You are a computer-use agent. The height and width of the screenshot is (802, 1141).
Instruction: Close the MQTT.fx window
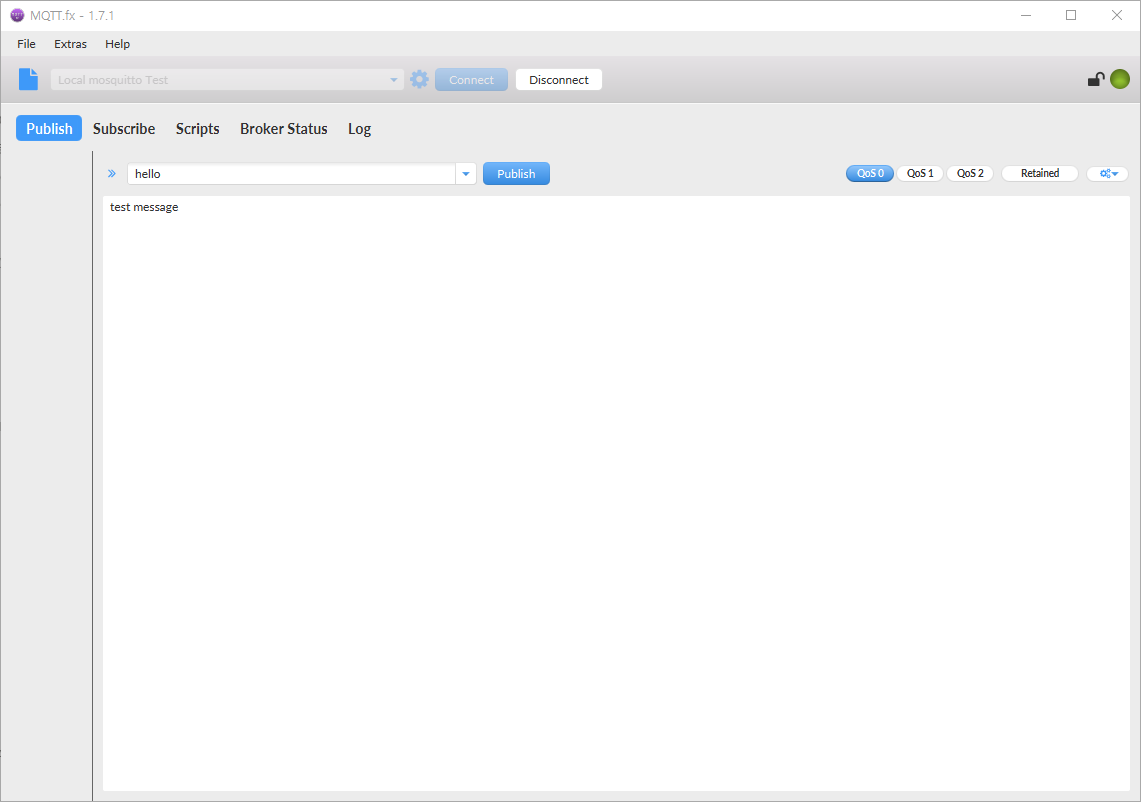(x=1117, y=15)
